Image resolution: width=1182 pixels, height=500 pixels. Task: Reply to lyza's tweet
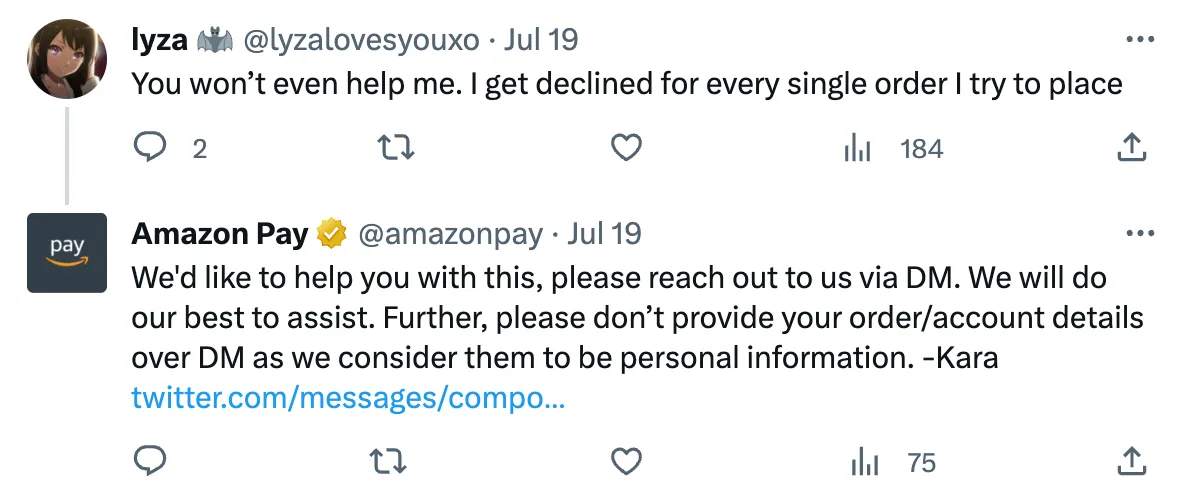point(150,149)
